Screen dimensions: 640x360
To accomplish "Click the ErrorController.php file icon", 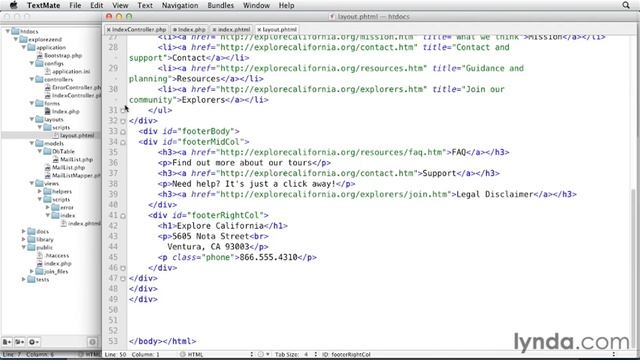I will pyautogui.click(x=48, y=87).
